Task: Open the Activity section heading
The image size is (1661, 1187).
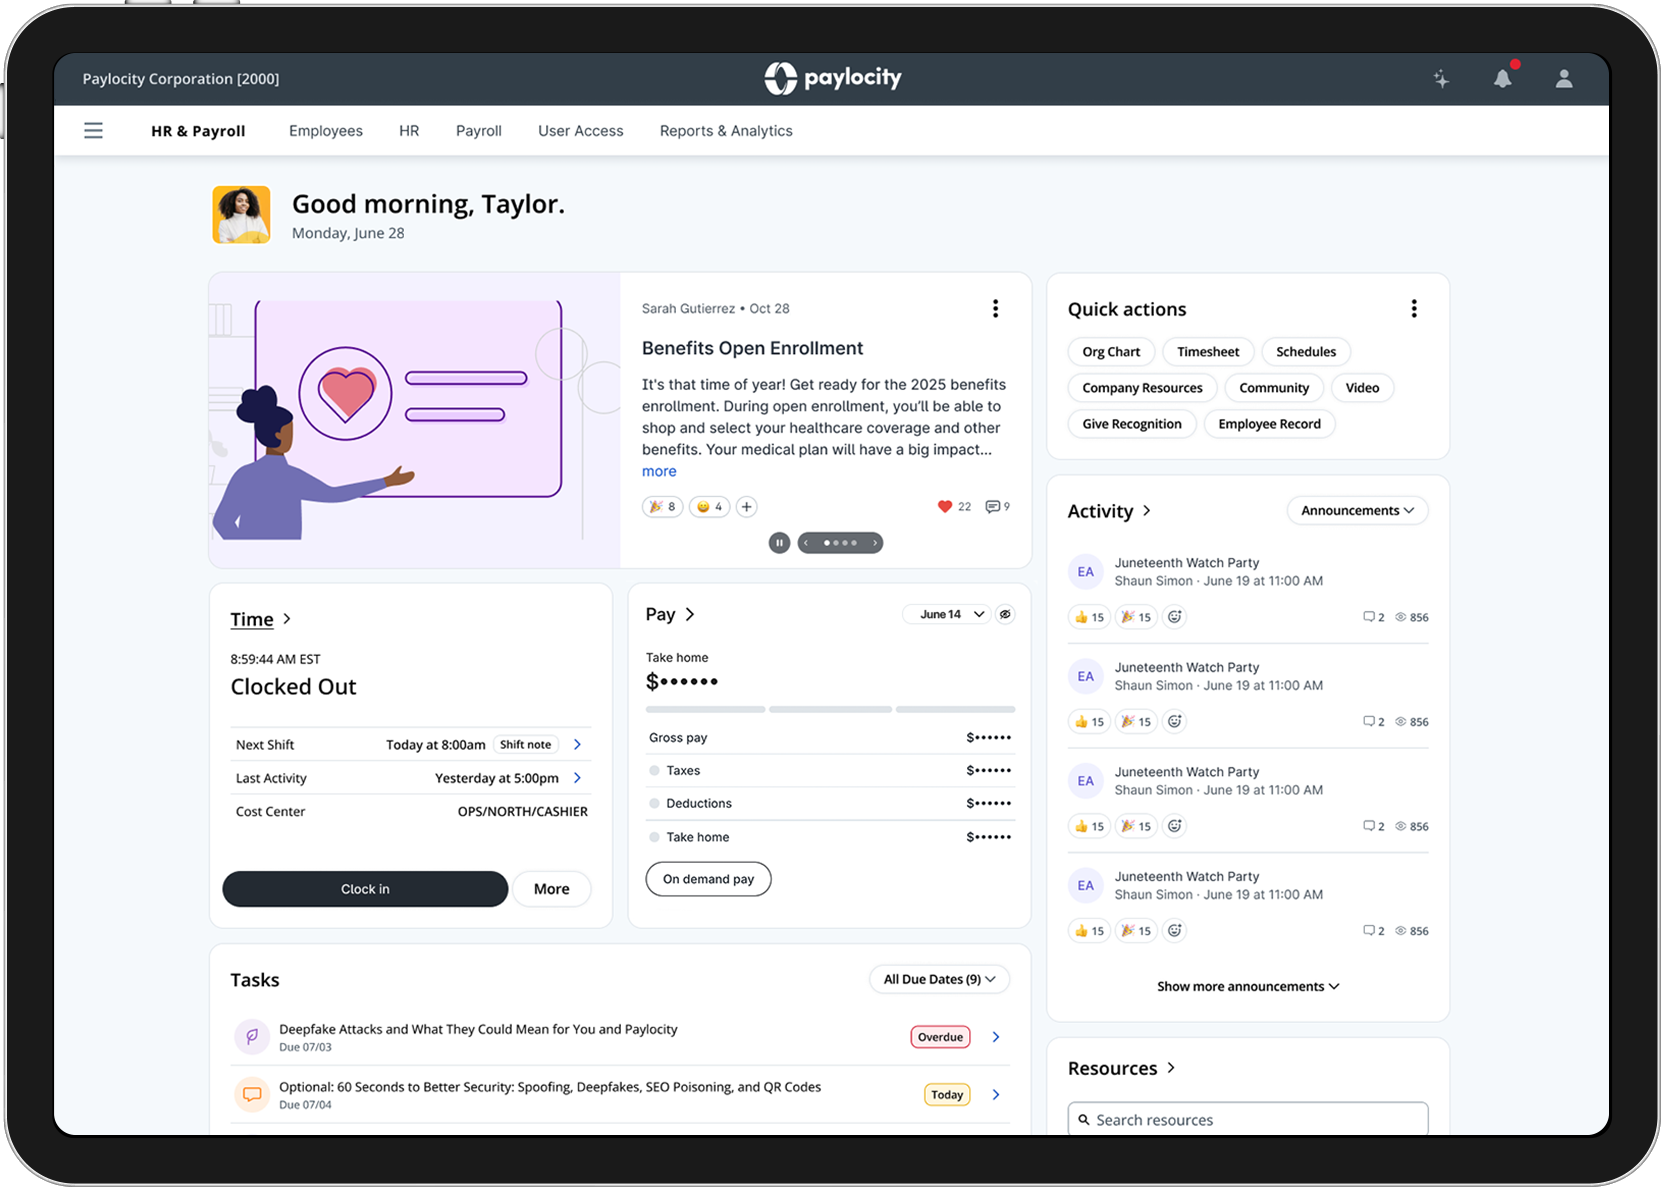Action: click(1109, 511)
